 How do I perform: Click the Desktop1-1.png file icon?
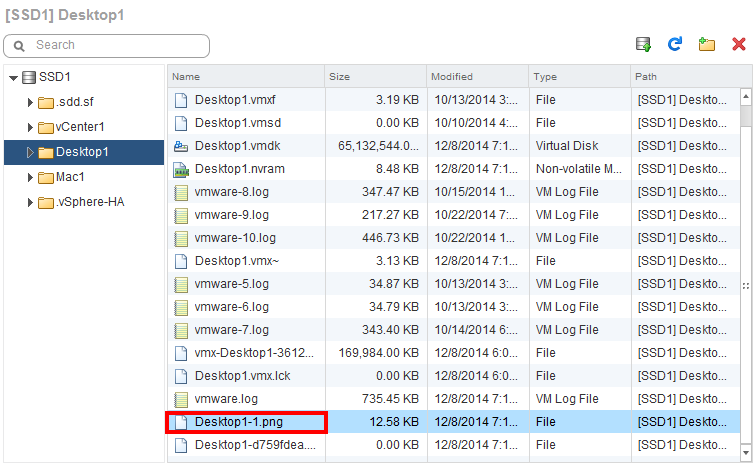point(181,422)
